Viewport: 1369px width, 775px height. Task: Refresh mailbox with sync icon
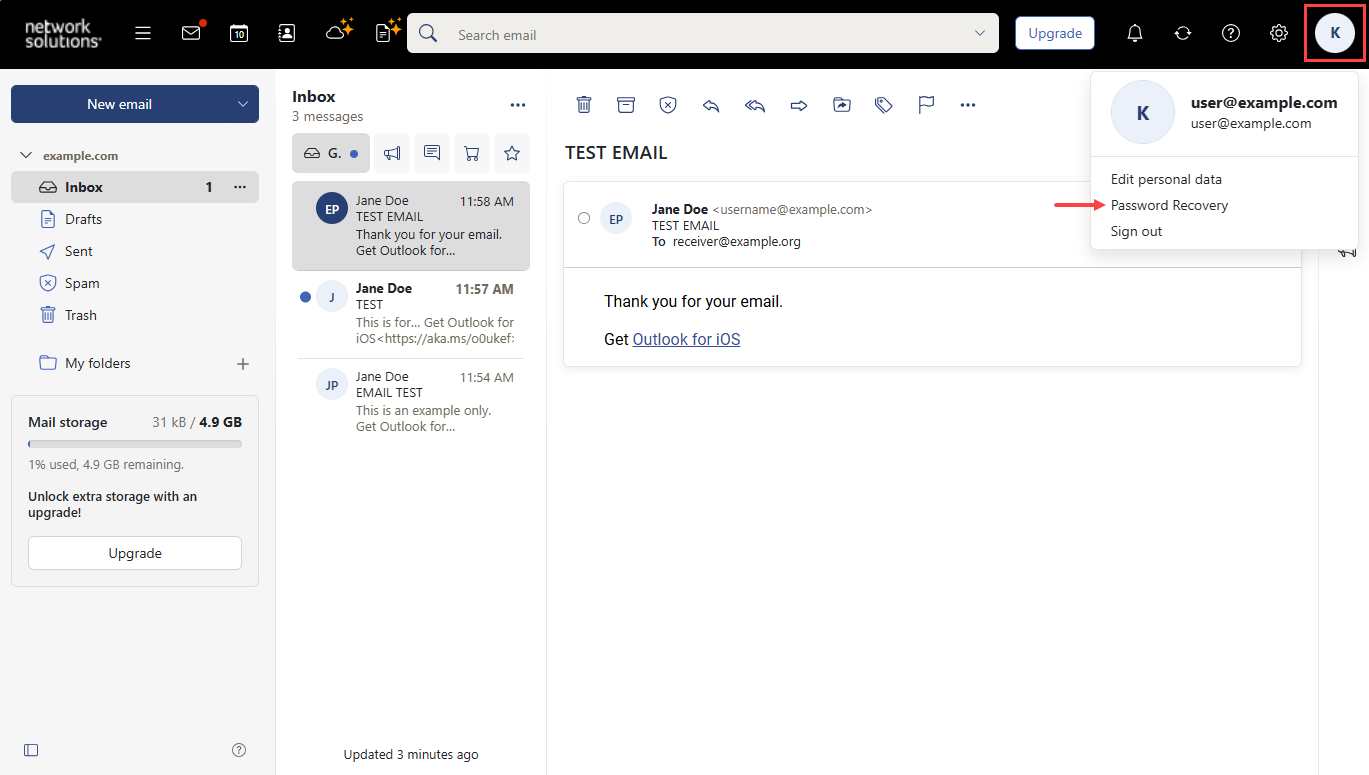pyautogui.click(x=1183, y=33)
